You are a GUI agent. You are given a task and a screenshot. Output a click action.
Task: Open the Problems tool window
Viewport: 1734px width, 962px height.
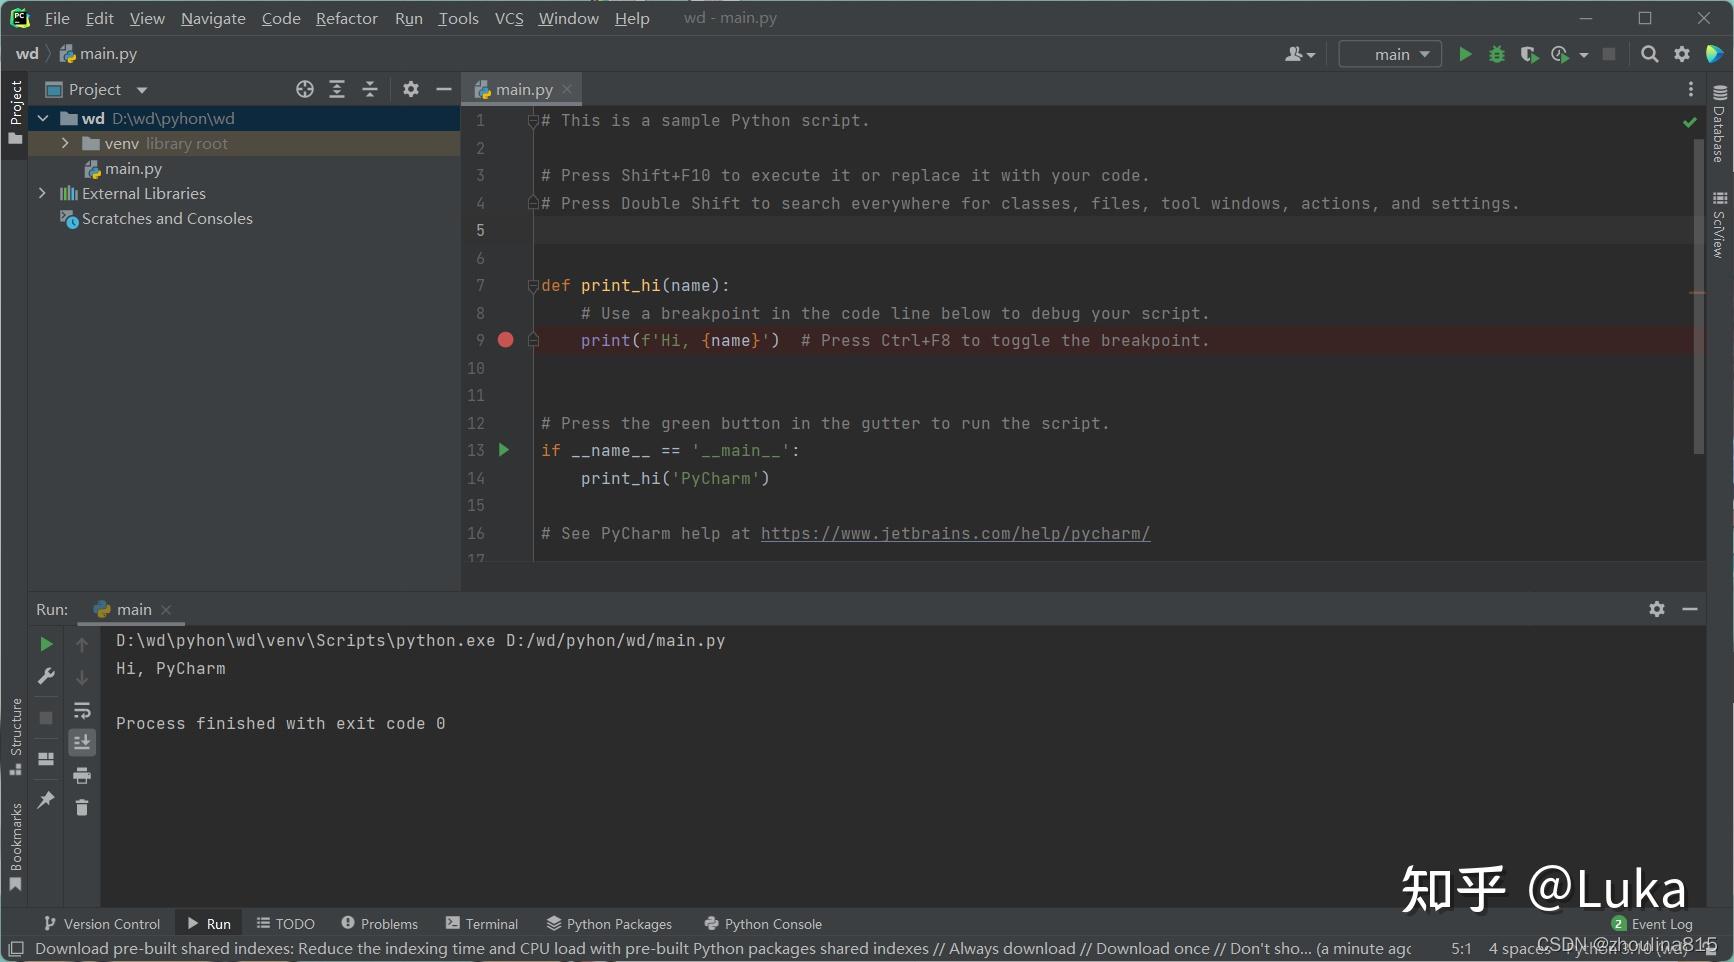point(379,924)
